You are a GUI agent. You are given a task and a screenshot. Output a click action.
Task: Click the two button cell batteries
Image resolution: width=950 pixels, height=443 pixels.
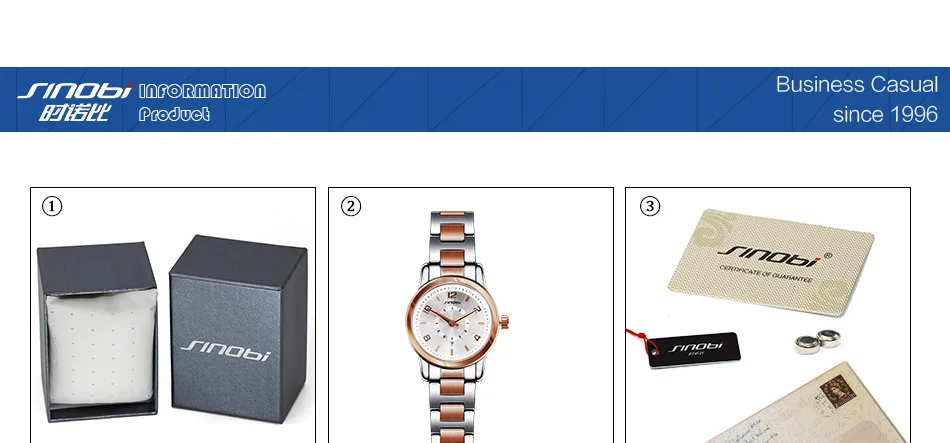point(818,341)
